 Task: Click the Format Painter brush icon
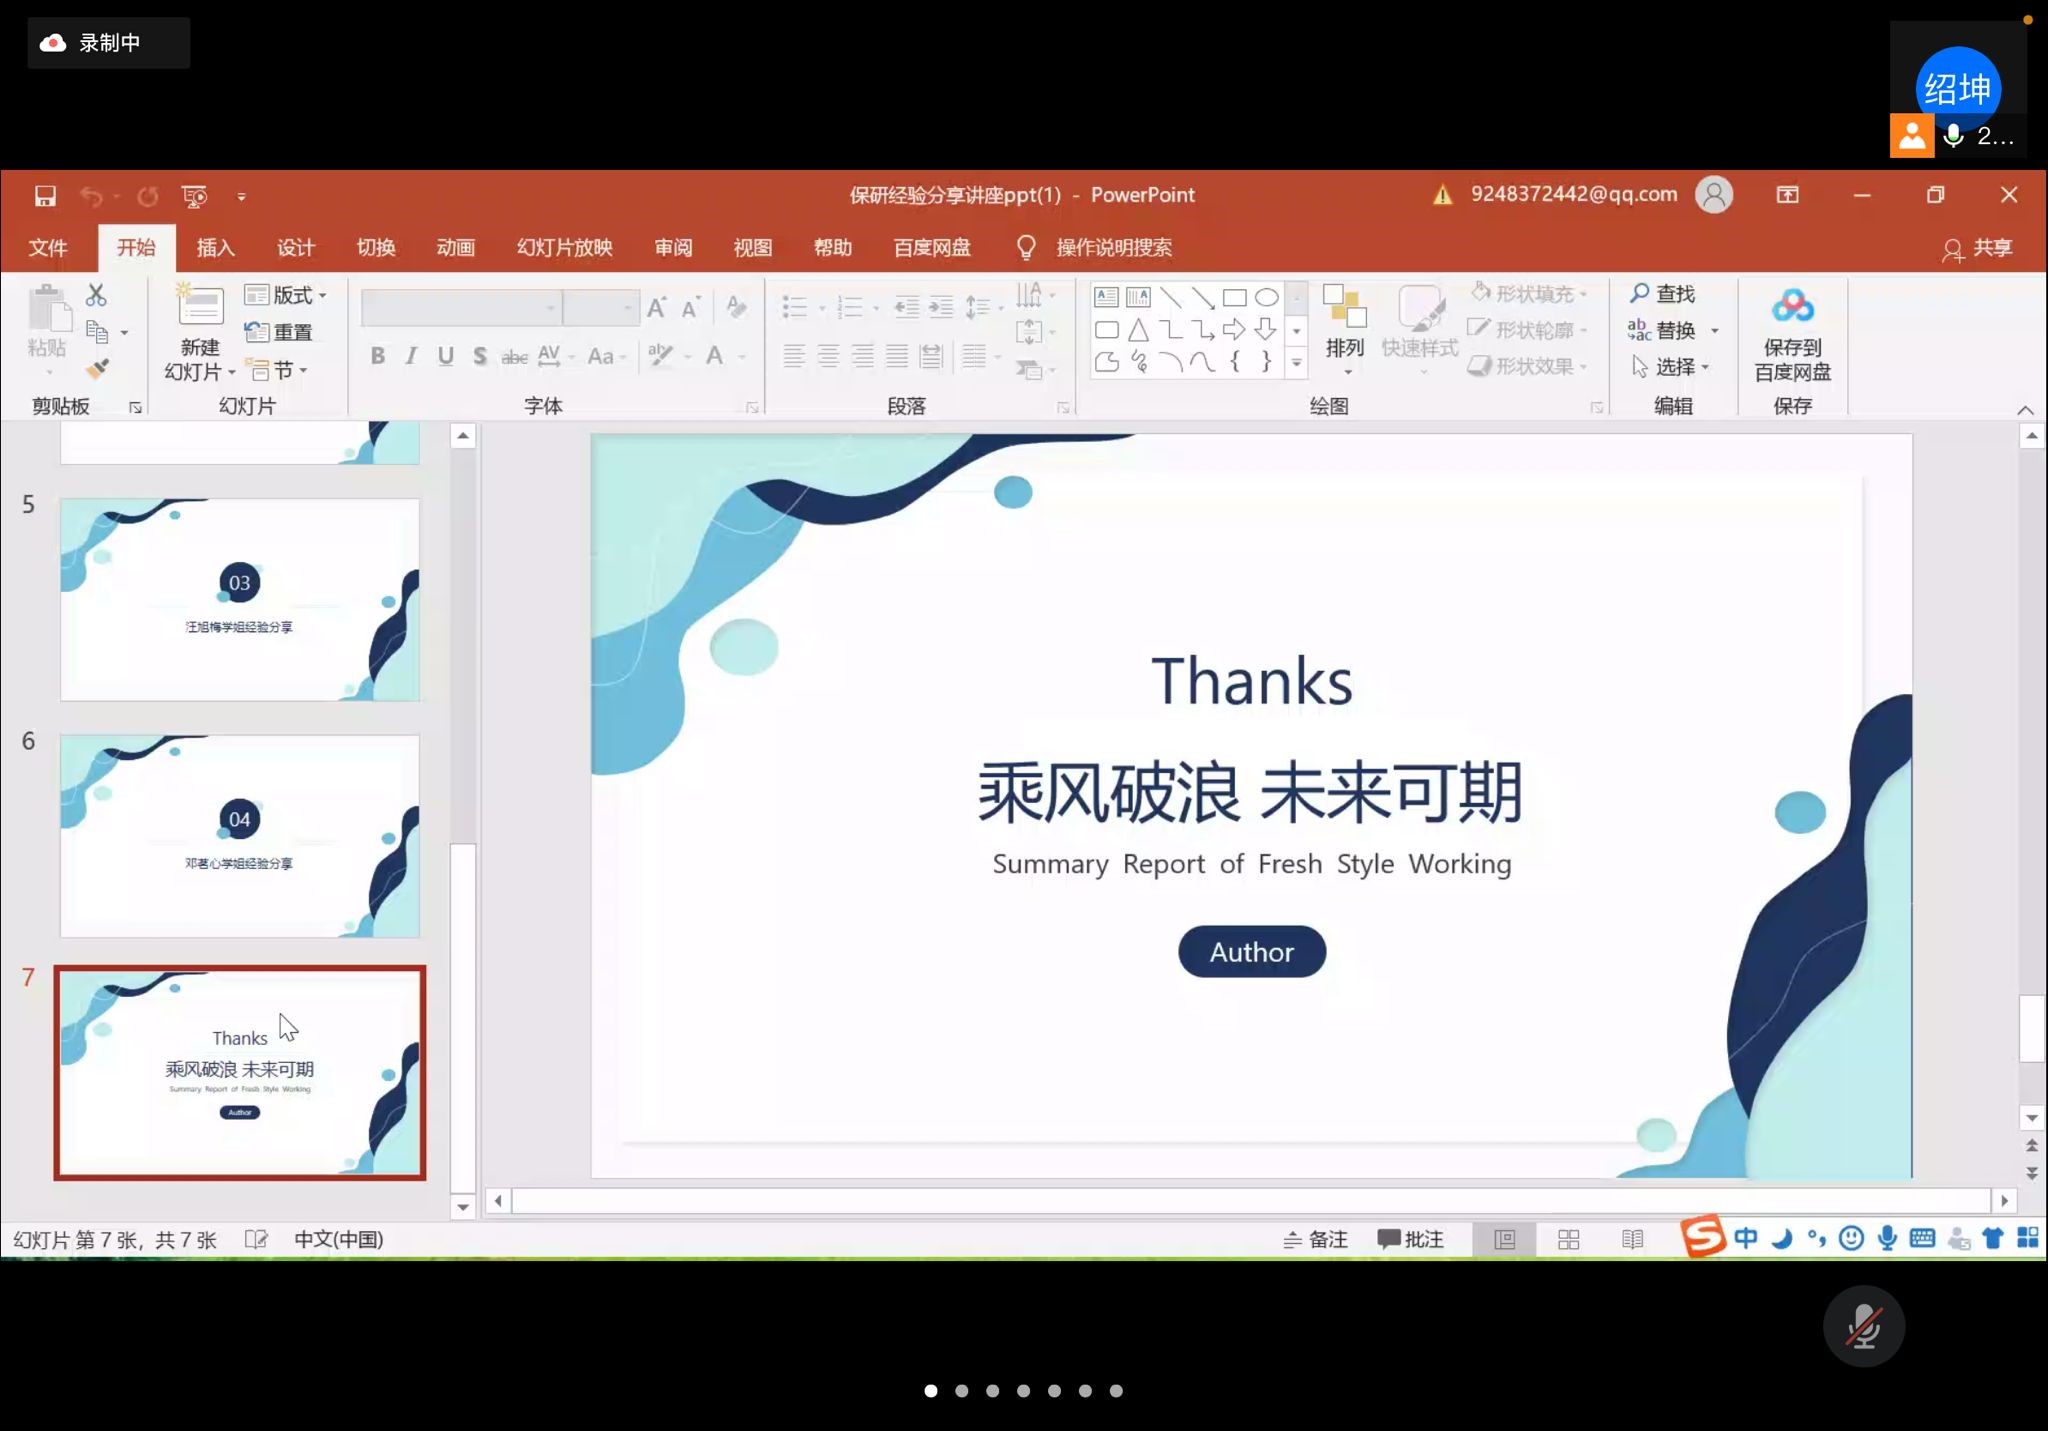click(x=97, y=369)
